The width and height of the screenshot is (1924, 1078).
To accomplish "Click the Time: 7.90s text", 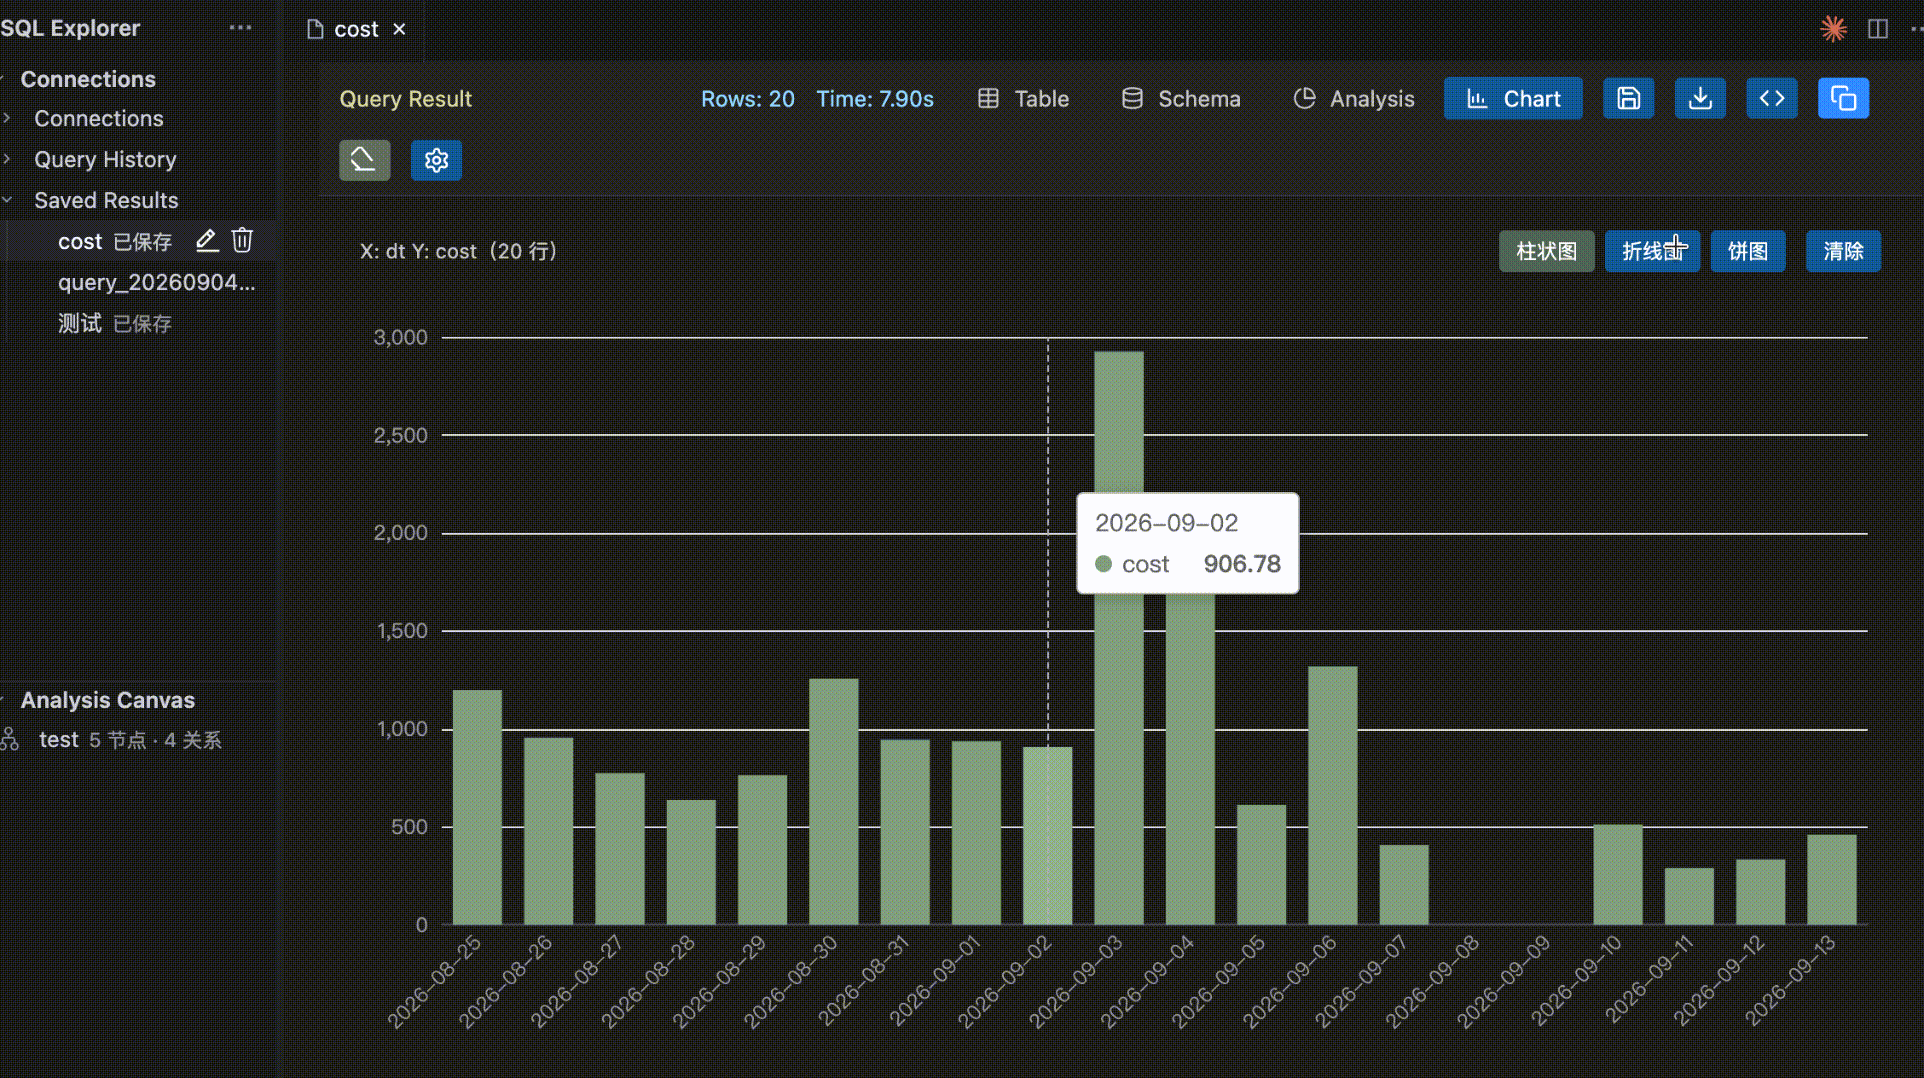I will [875, 98].
